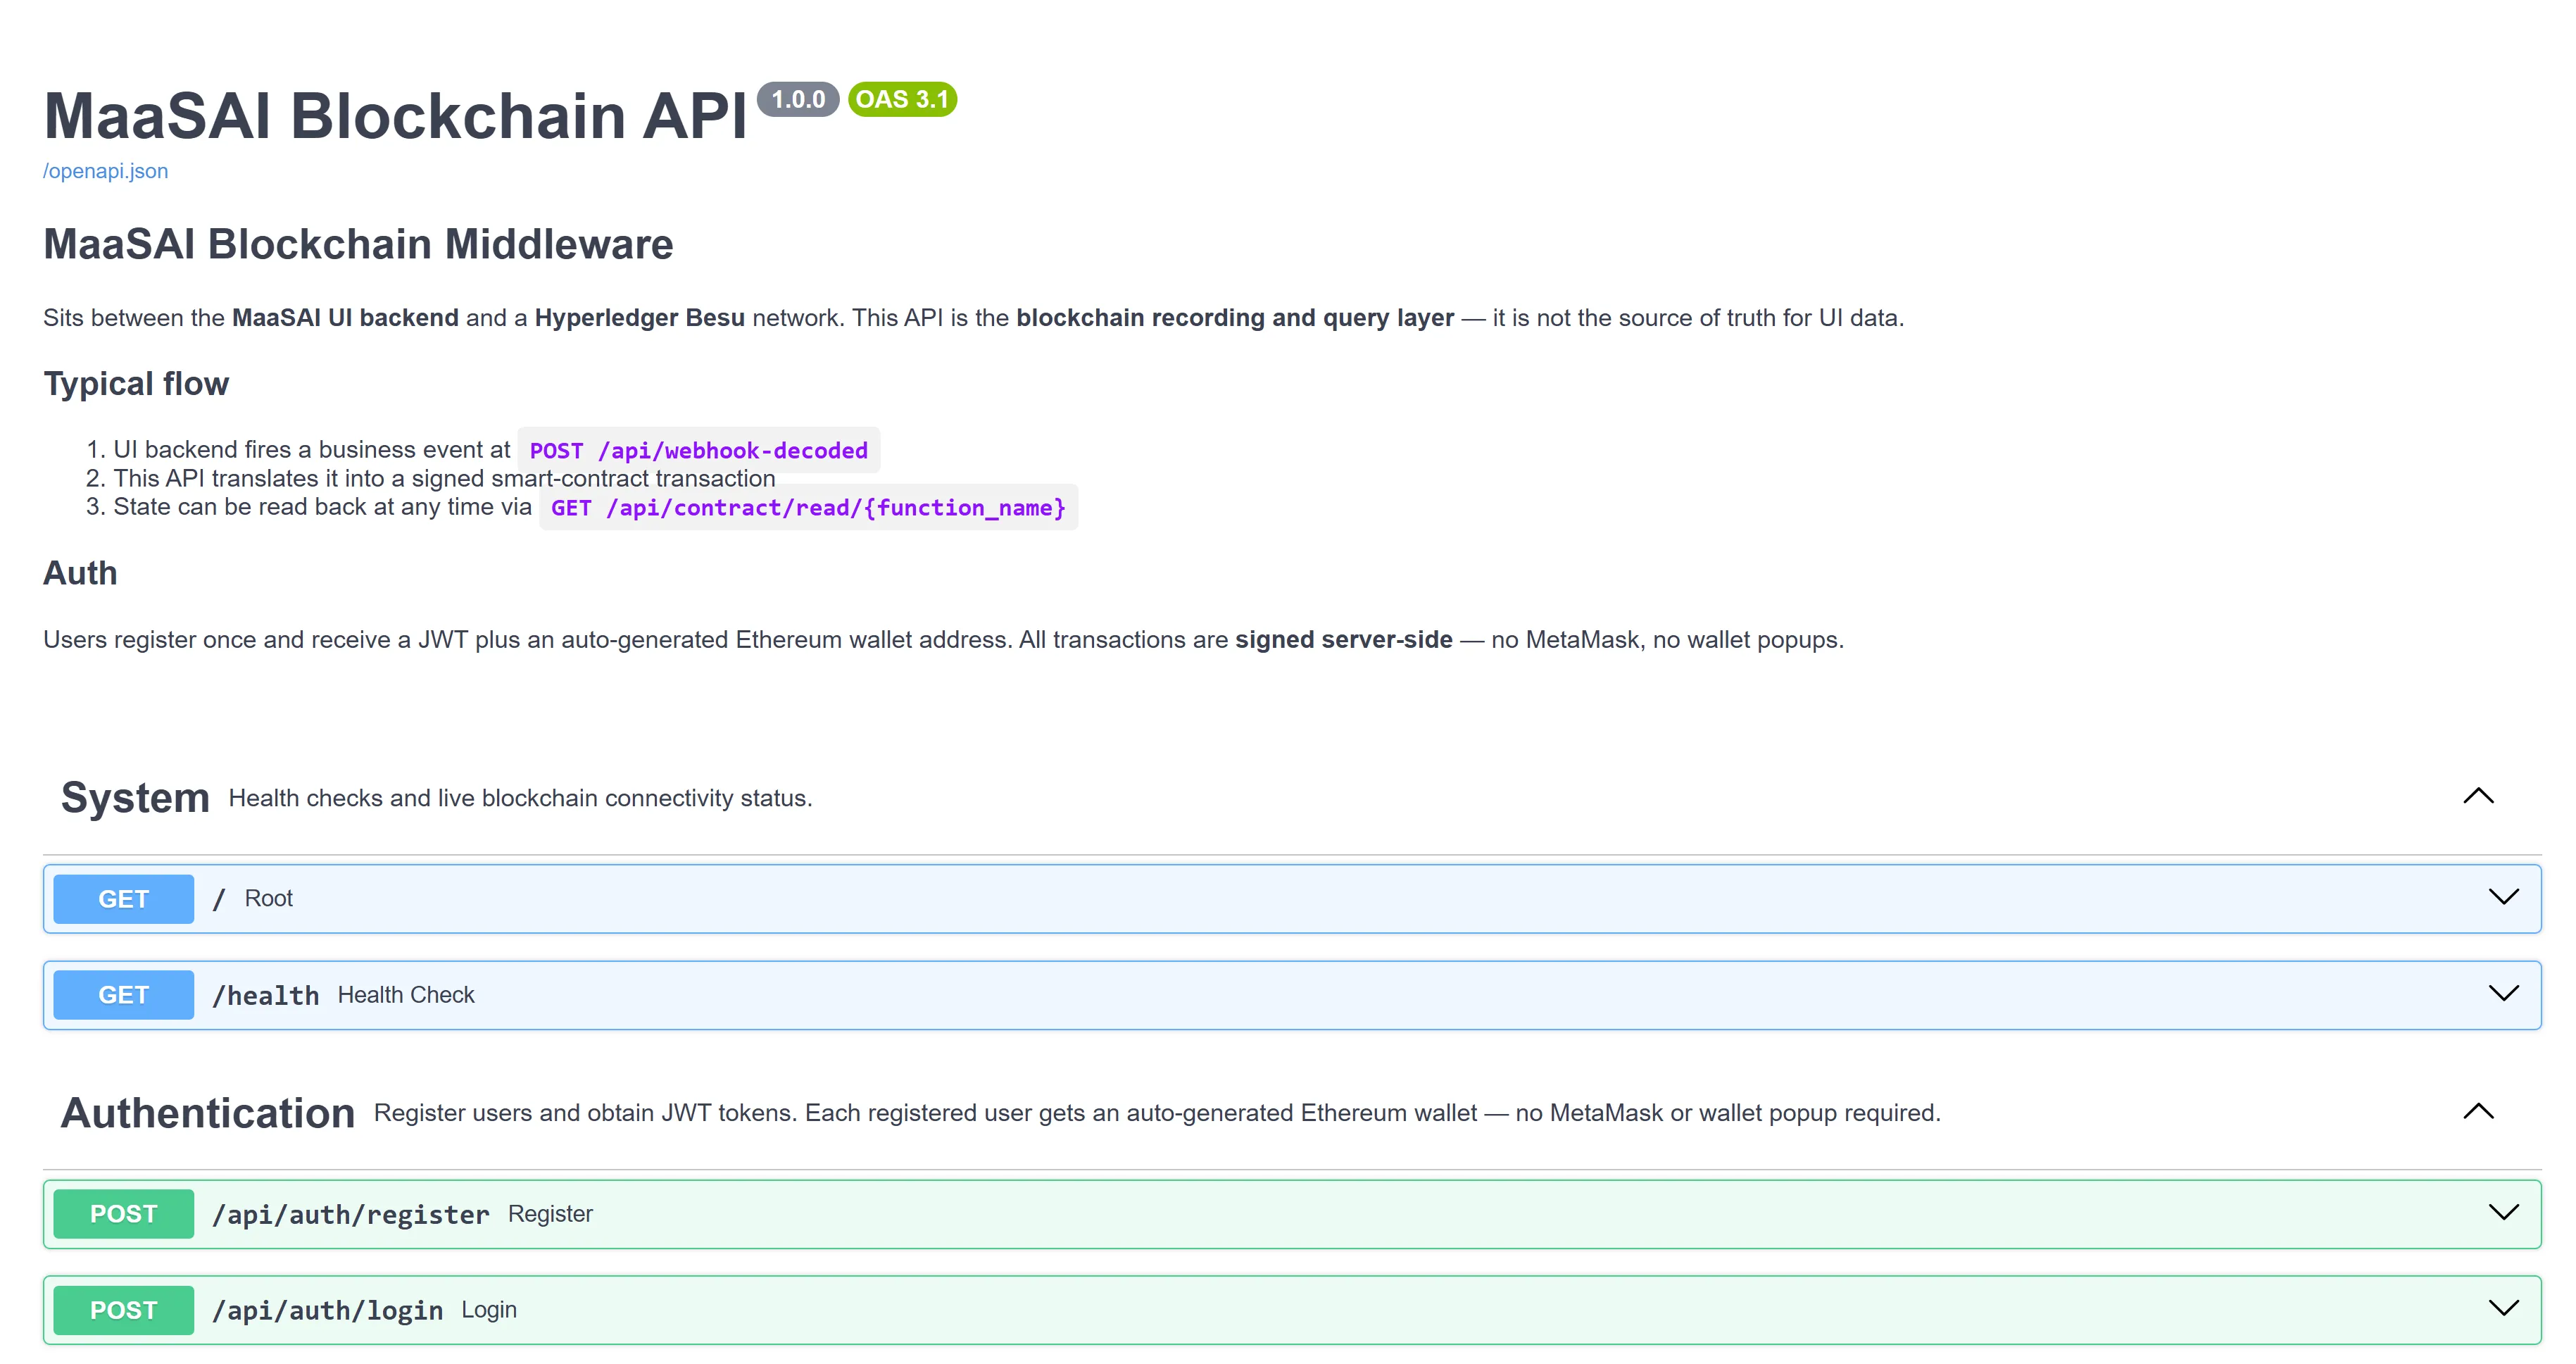This screenshot has width=2576, height=1364.
Task: Select the /api/auth/login path text
Action: [328, 1311]
